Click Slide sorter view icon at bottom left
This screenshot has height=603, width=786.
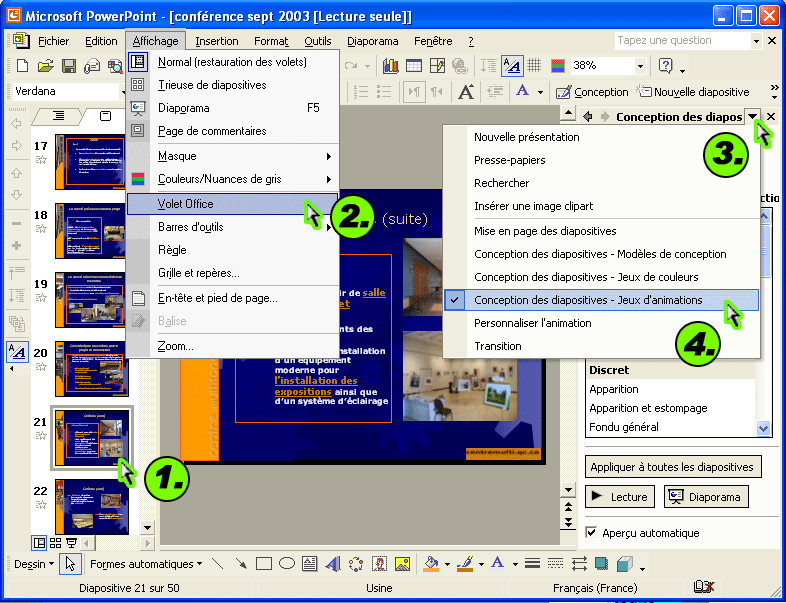pos(56,542)
